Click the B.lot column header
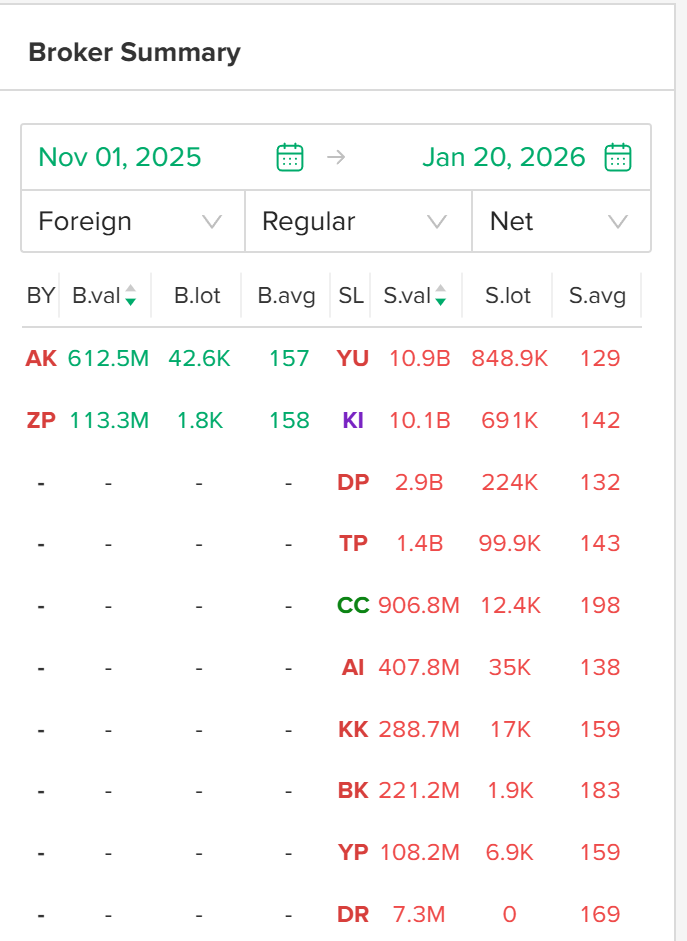Viewport: 687px width, 941px height. click(x=197, y=296)
